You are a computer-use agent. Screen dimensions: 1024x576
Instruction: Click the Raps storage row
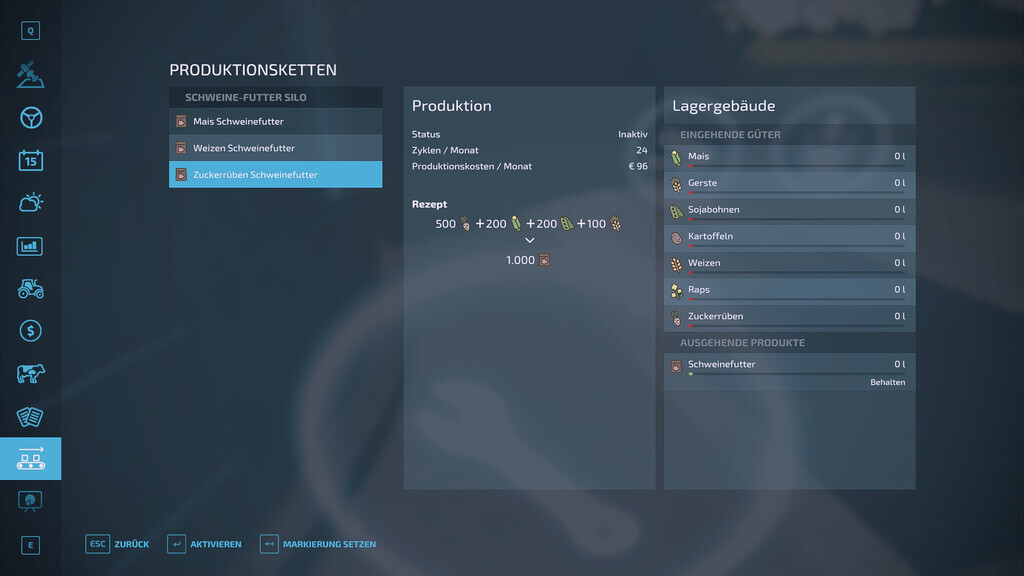pyautogui.click(x=790, y=291)
